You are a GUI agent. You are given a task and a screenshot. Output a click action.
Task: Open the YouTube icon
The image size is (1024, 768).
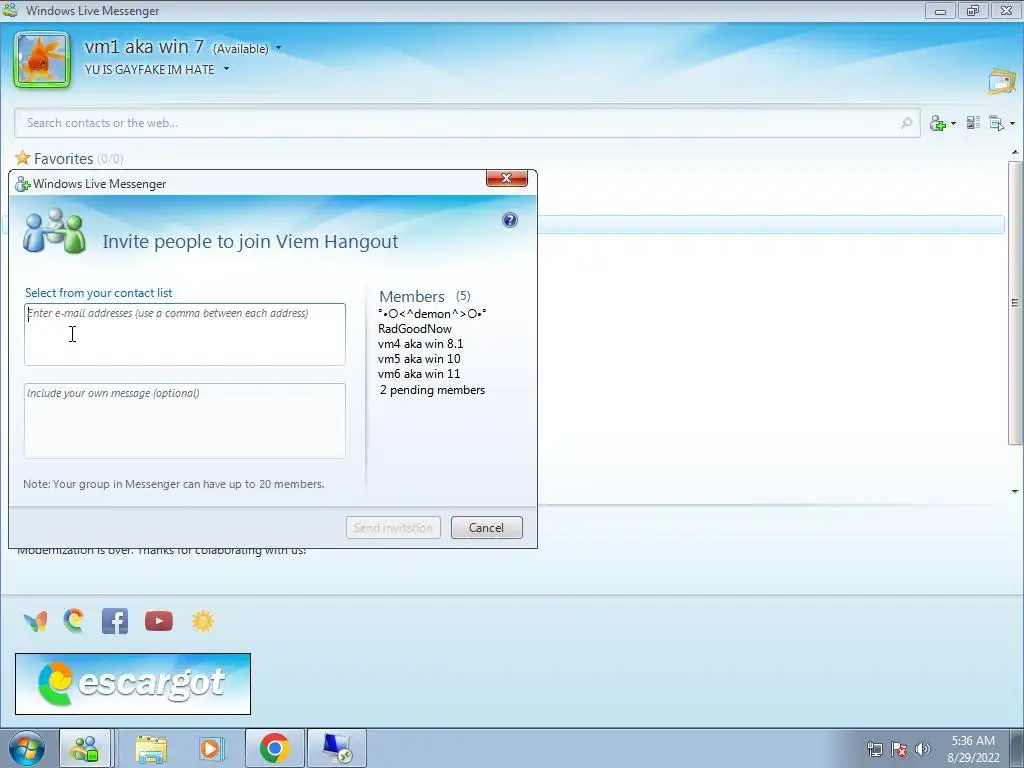coord(159,621)
